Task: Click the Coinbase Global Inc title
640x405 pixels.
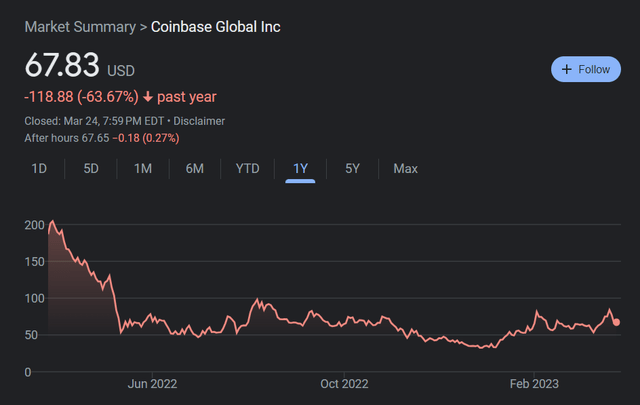Action: [216, 27]
